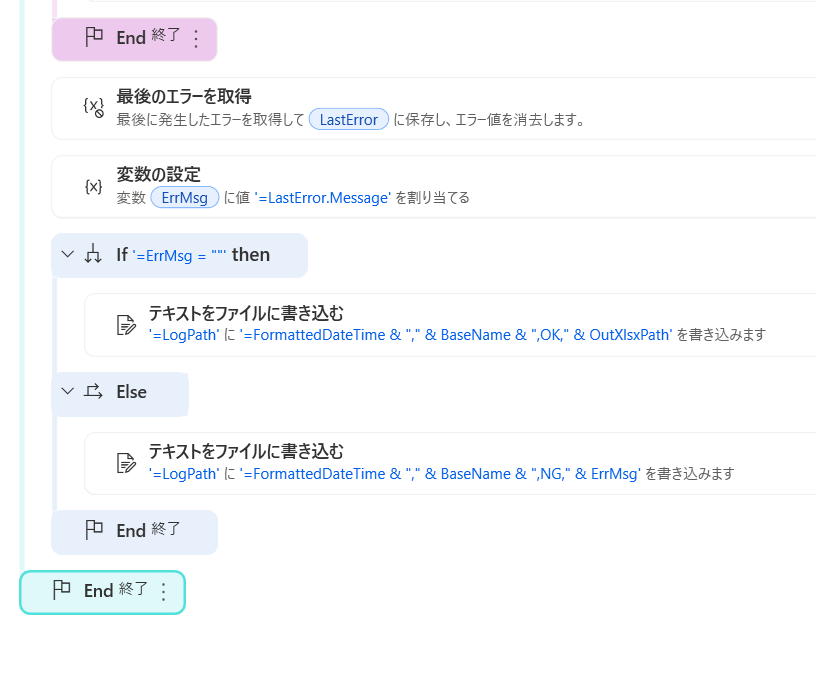
Task: Click the flag icon on the blue End block
Action: click(94, 530)
